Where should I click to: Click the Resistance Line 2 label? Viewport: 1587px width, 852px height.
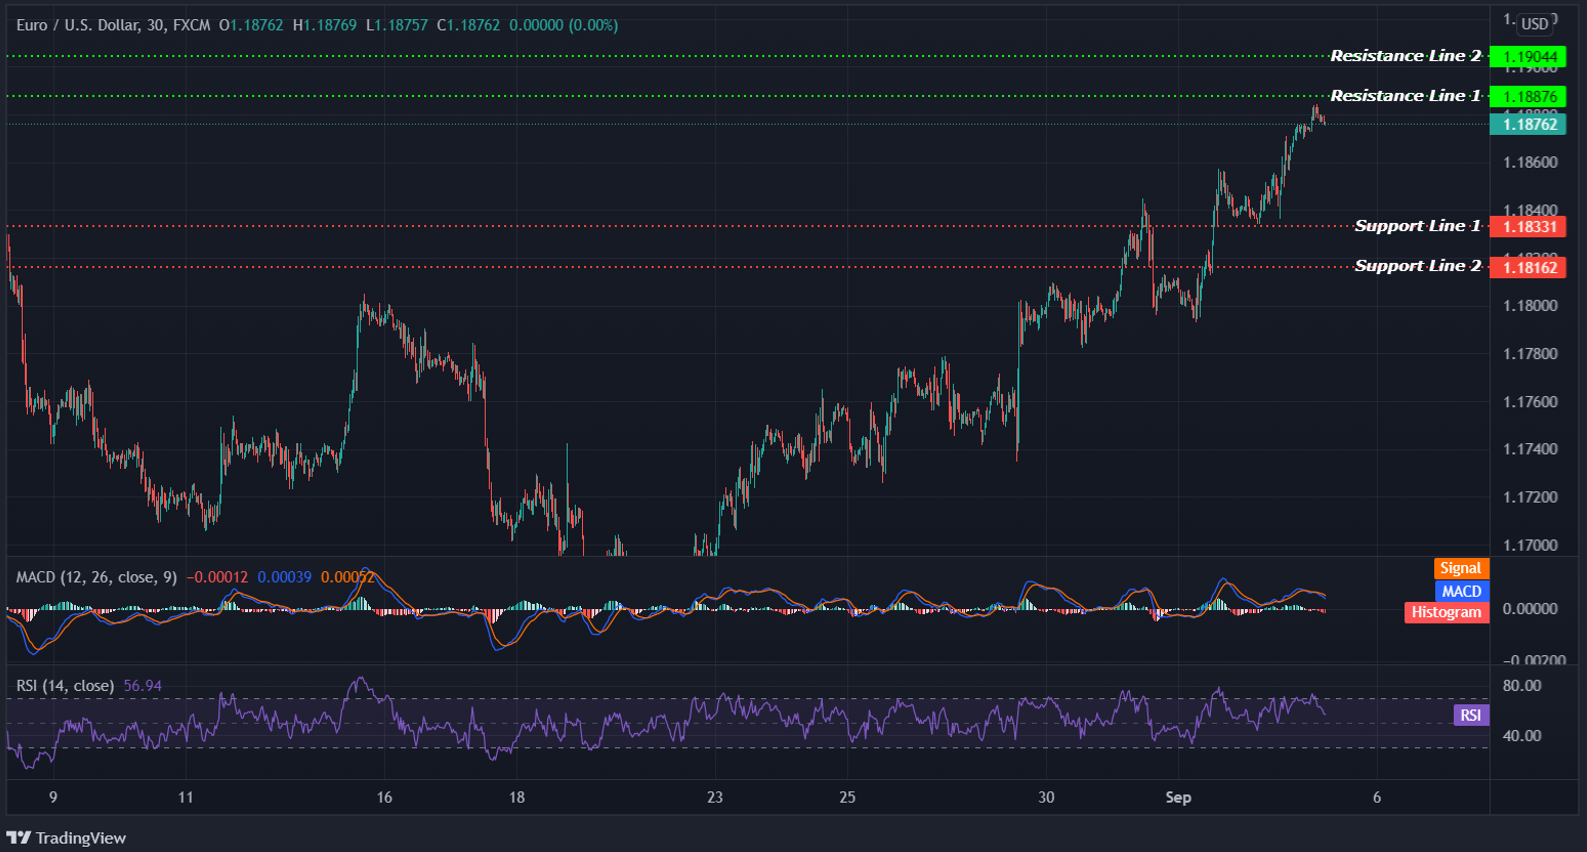(1406, 56)
